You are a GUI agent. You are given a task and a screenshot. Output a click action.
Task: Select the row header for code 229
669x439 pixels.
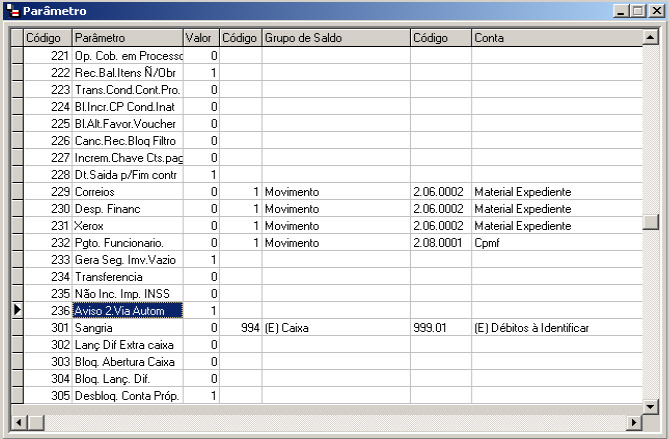[x=16, y=192]
